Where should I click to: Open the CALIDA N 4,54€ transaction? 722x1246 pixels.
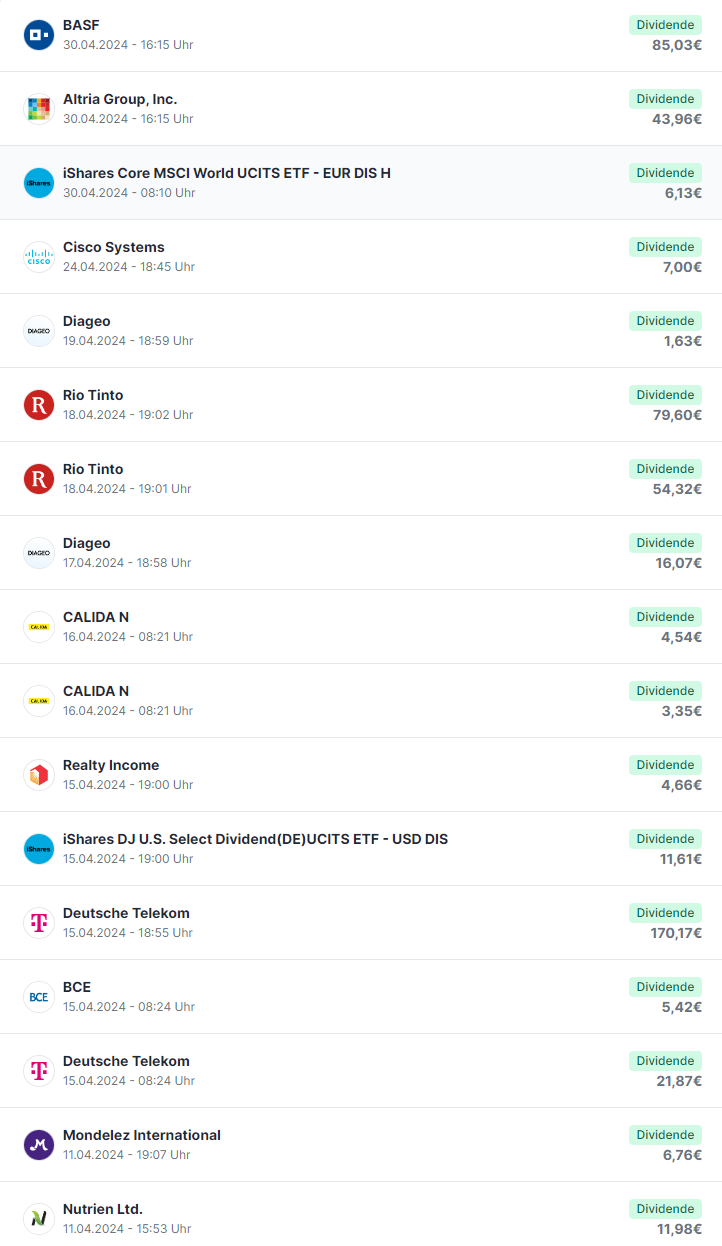point(361,627)
